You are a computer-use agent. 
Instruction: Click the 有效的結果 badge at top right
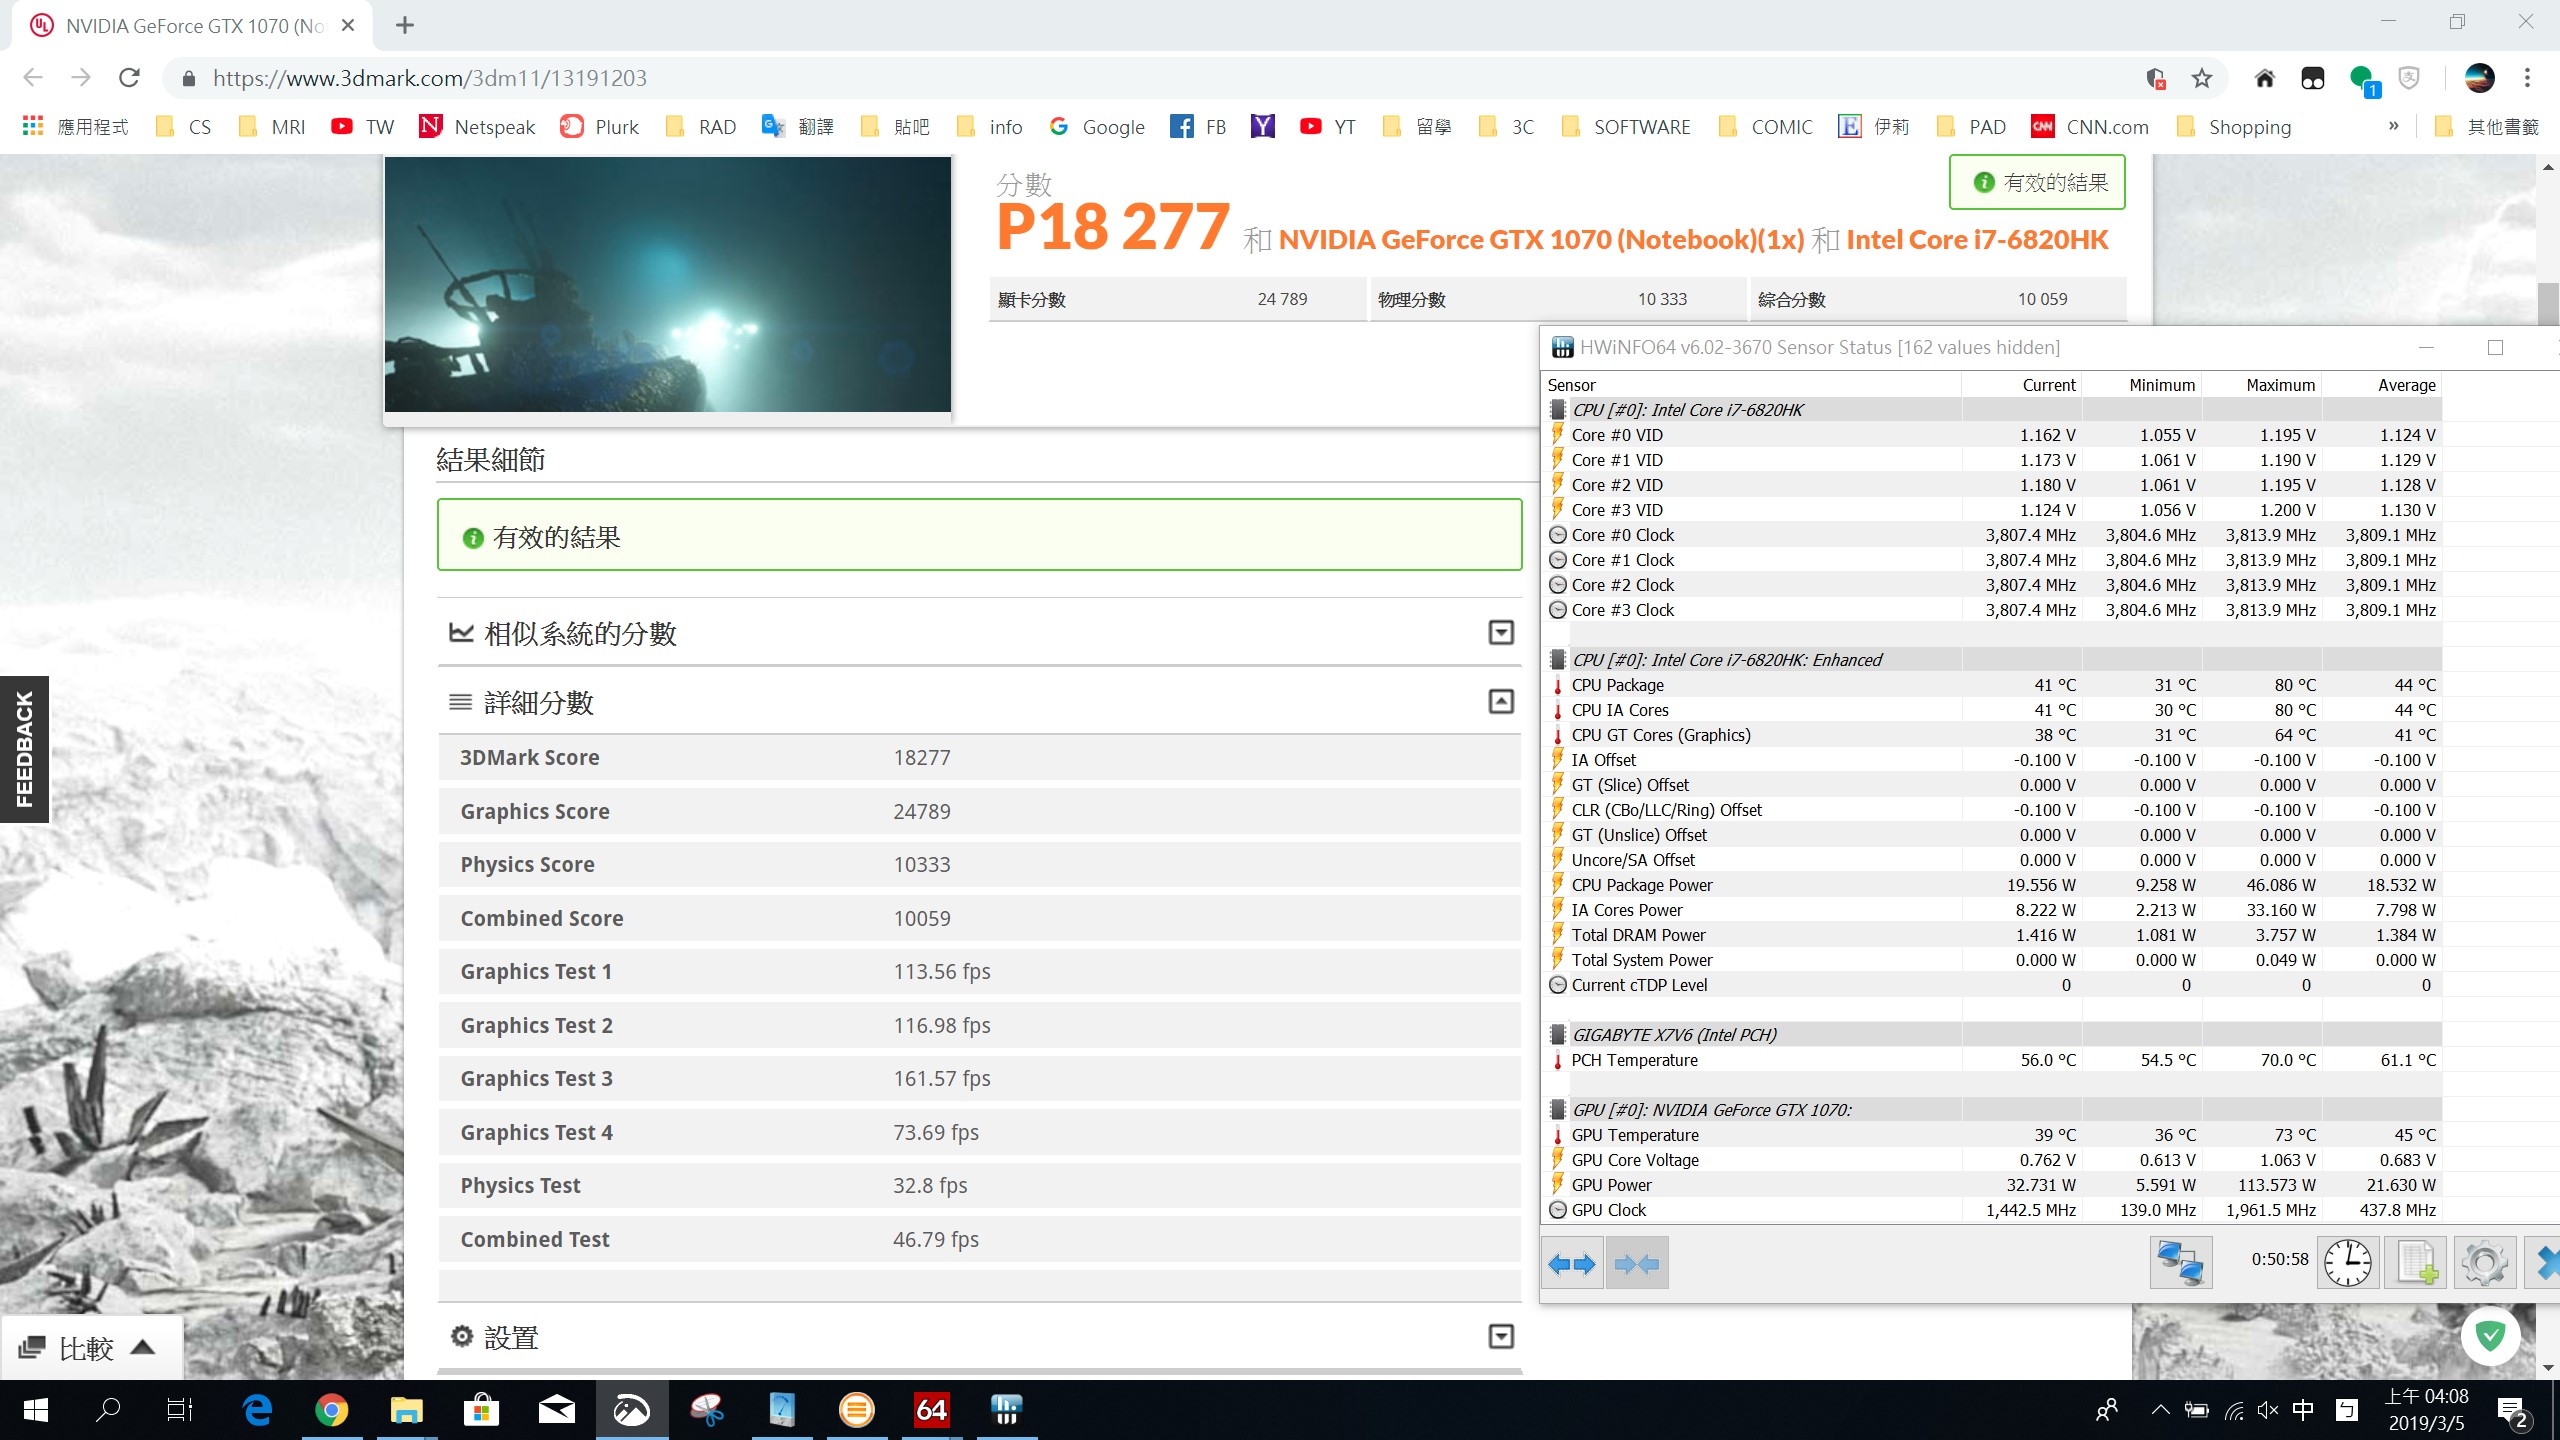pos(2037,182)
